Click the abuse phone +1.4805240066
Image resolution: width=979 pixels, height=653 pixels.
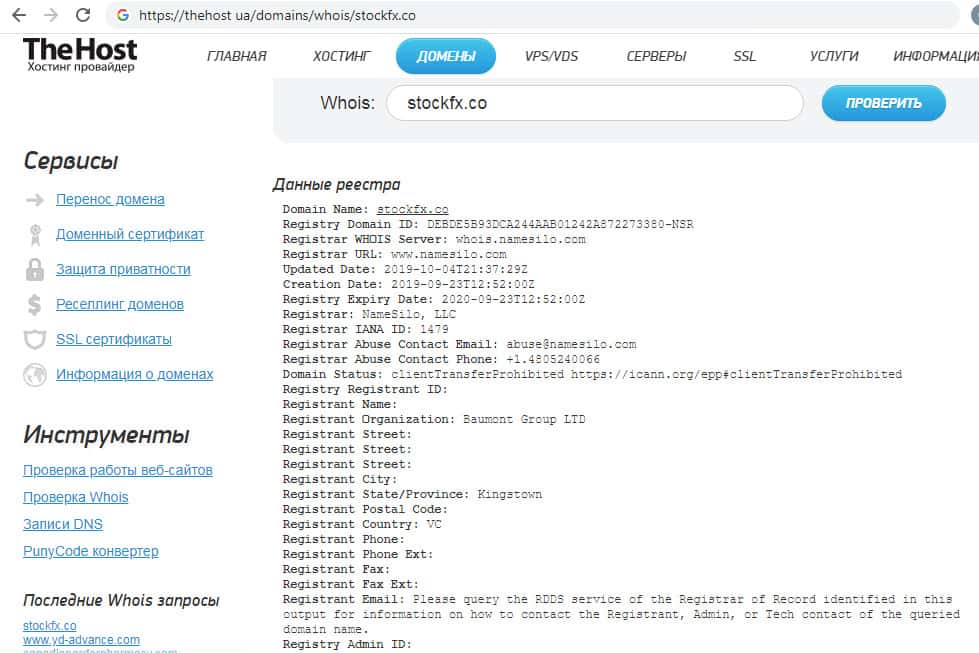tap(553, 360)
